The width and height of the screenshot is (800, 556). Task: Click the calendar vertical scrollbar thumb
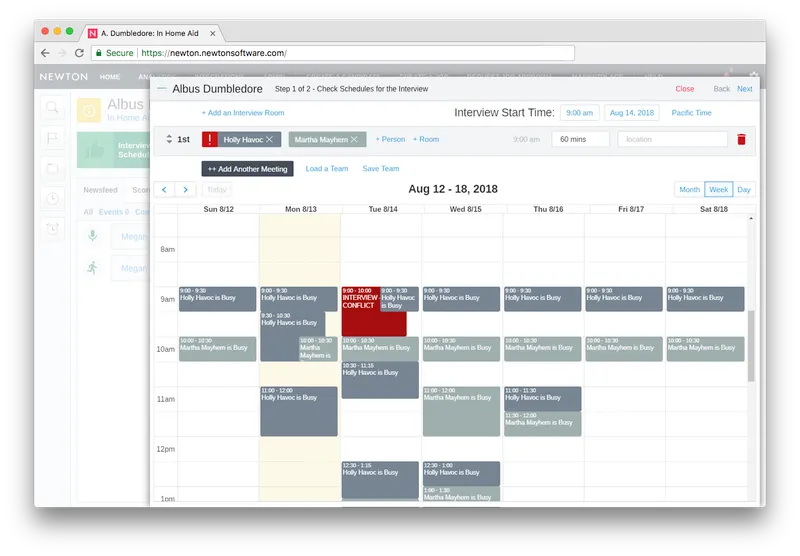click(751, 346)
